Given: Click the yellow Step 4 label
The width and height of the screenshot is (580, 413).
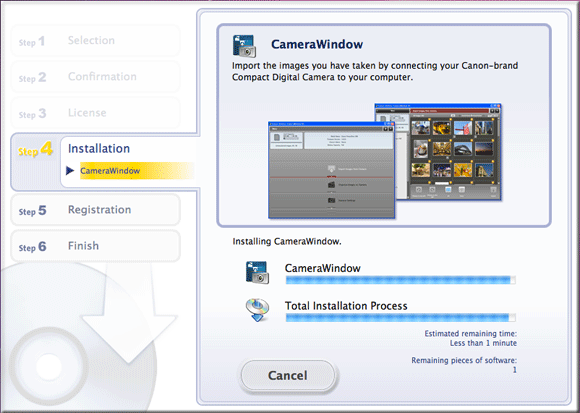Looking at the screenshot, I should tap(36, 150).
